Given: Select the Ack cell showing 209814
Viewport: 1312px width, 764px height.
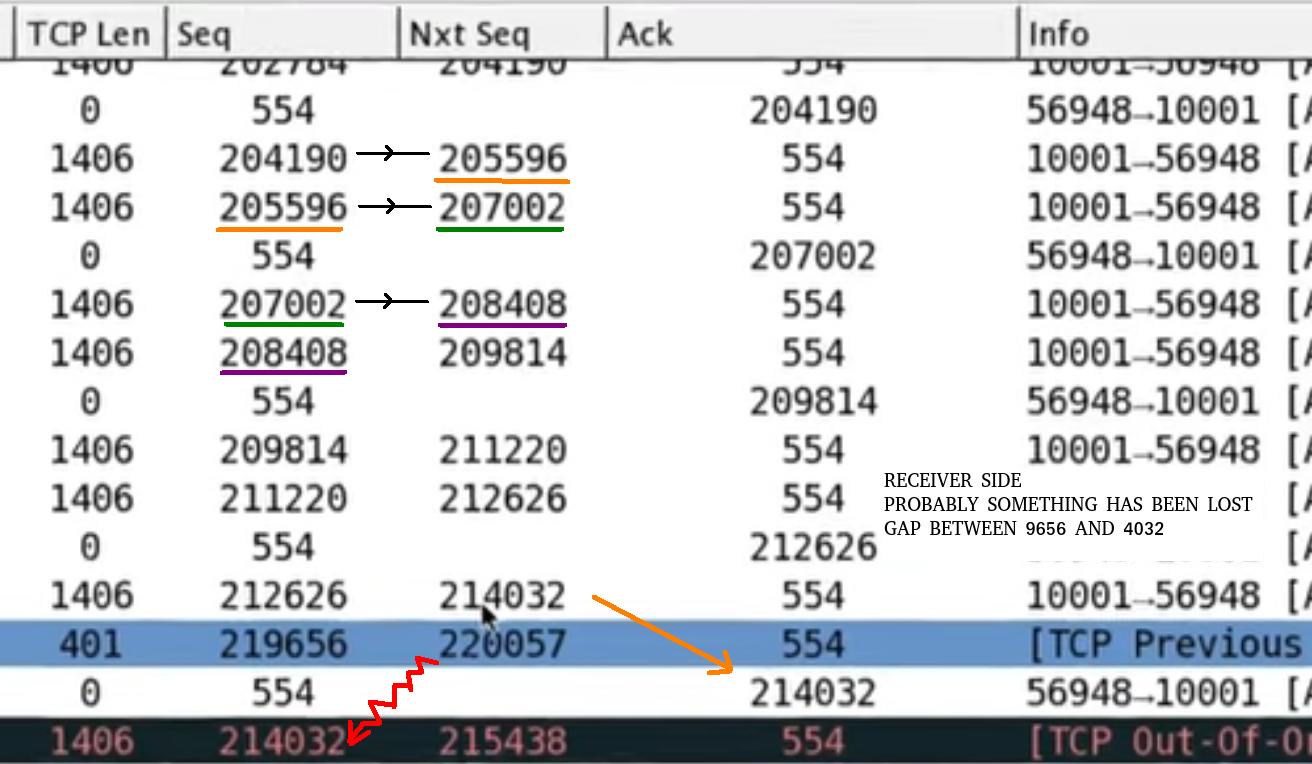Looking at the screenshot, I should click(x=813, y=401).
